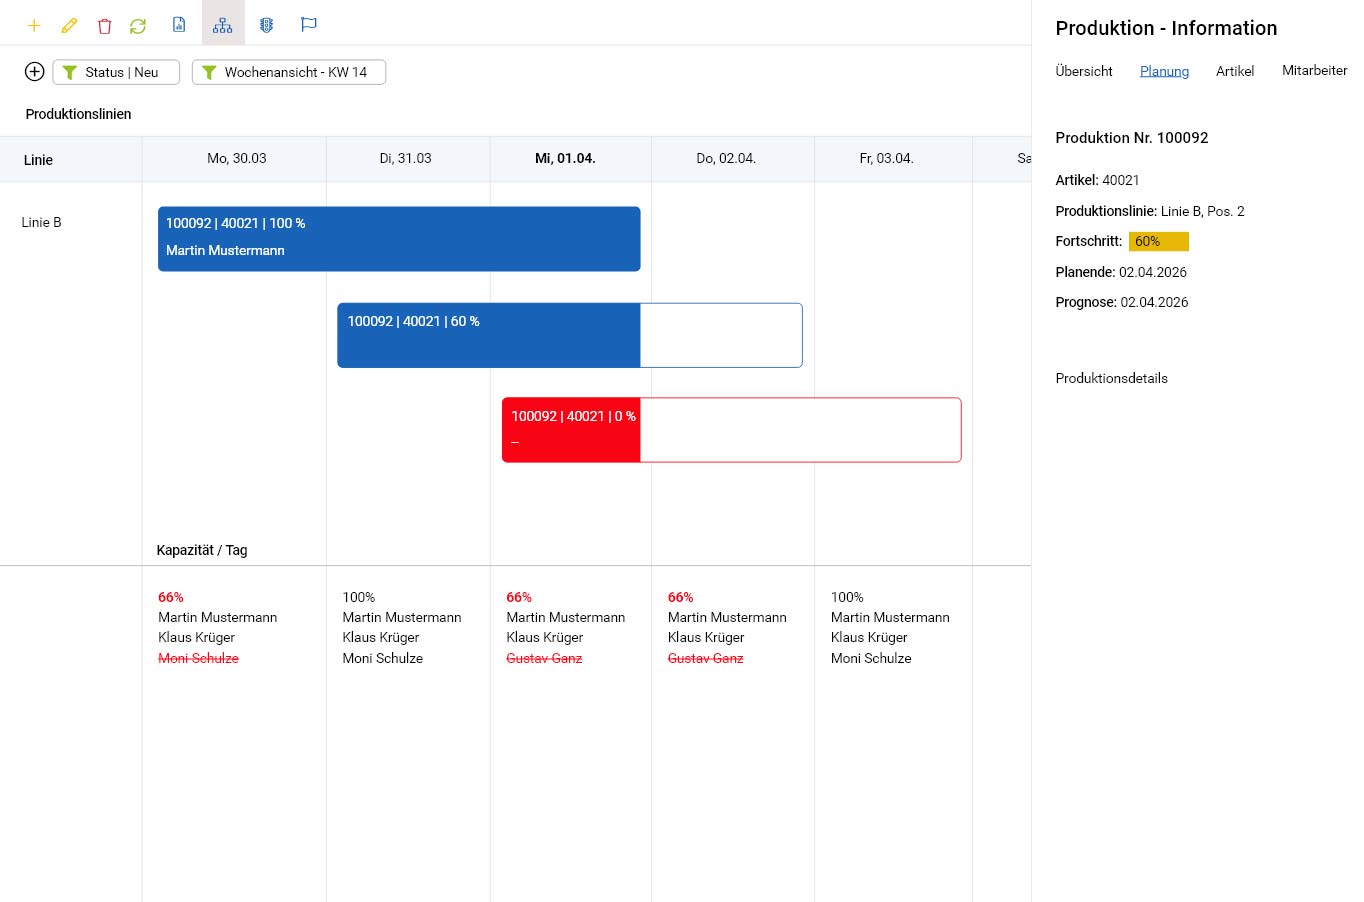Click the Mi, 01.04. day header
This screenshot has width=1364, height=902.
(565, 158)
